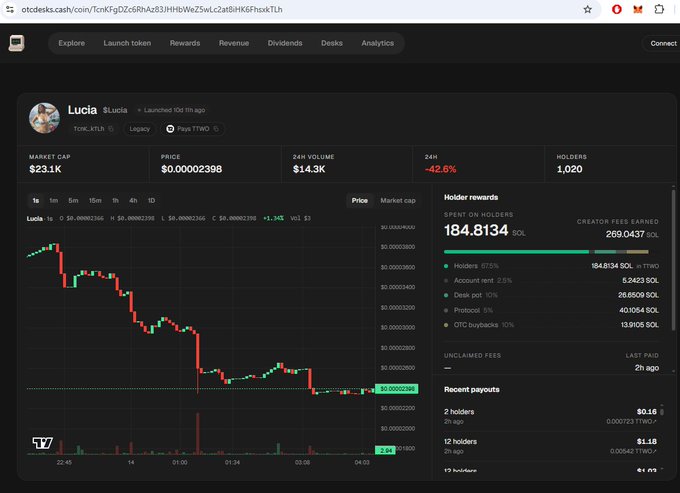Set chart interval to 4h

[x=133, y=200]
